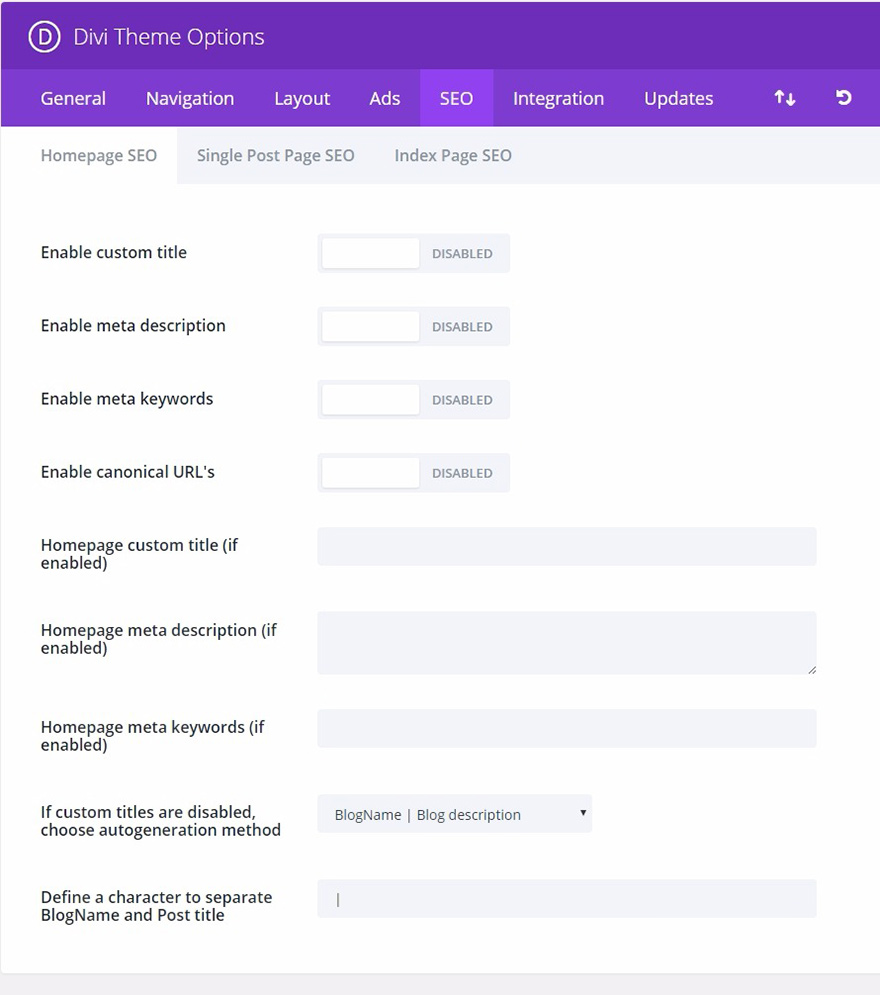Image resolution: width=880 pixels, height=995 pixels.
Task: Open the autogeneration method dropdown
Action: click(x=455, y=814)
